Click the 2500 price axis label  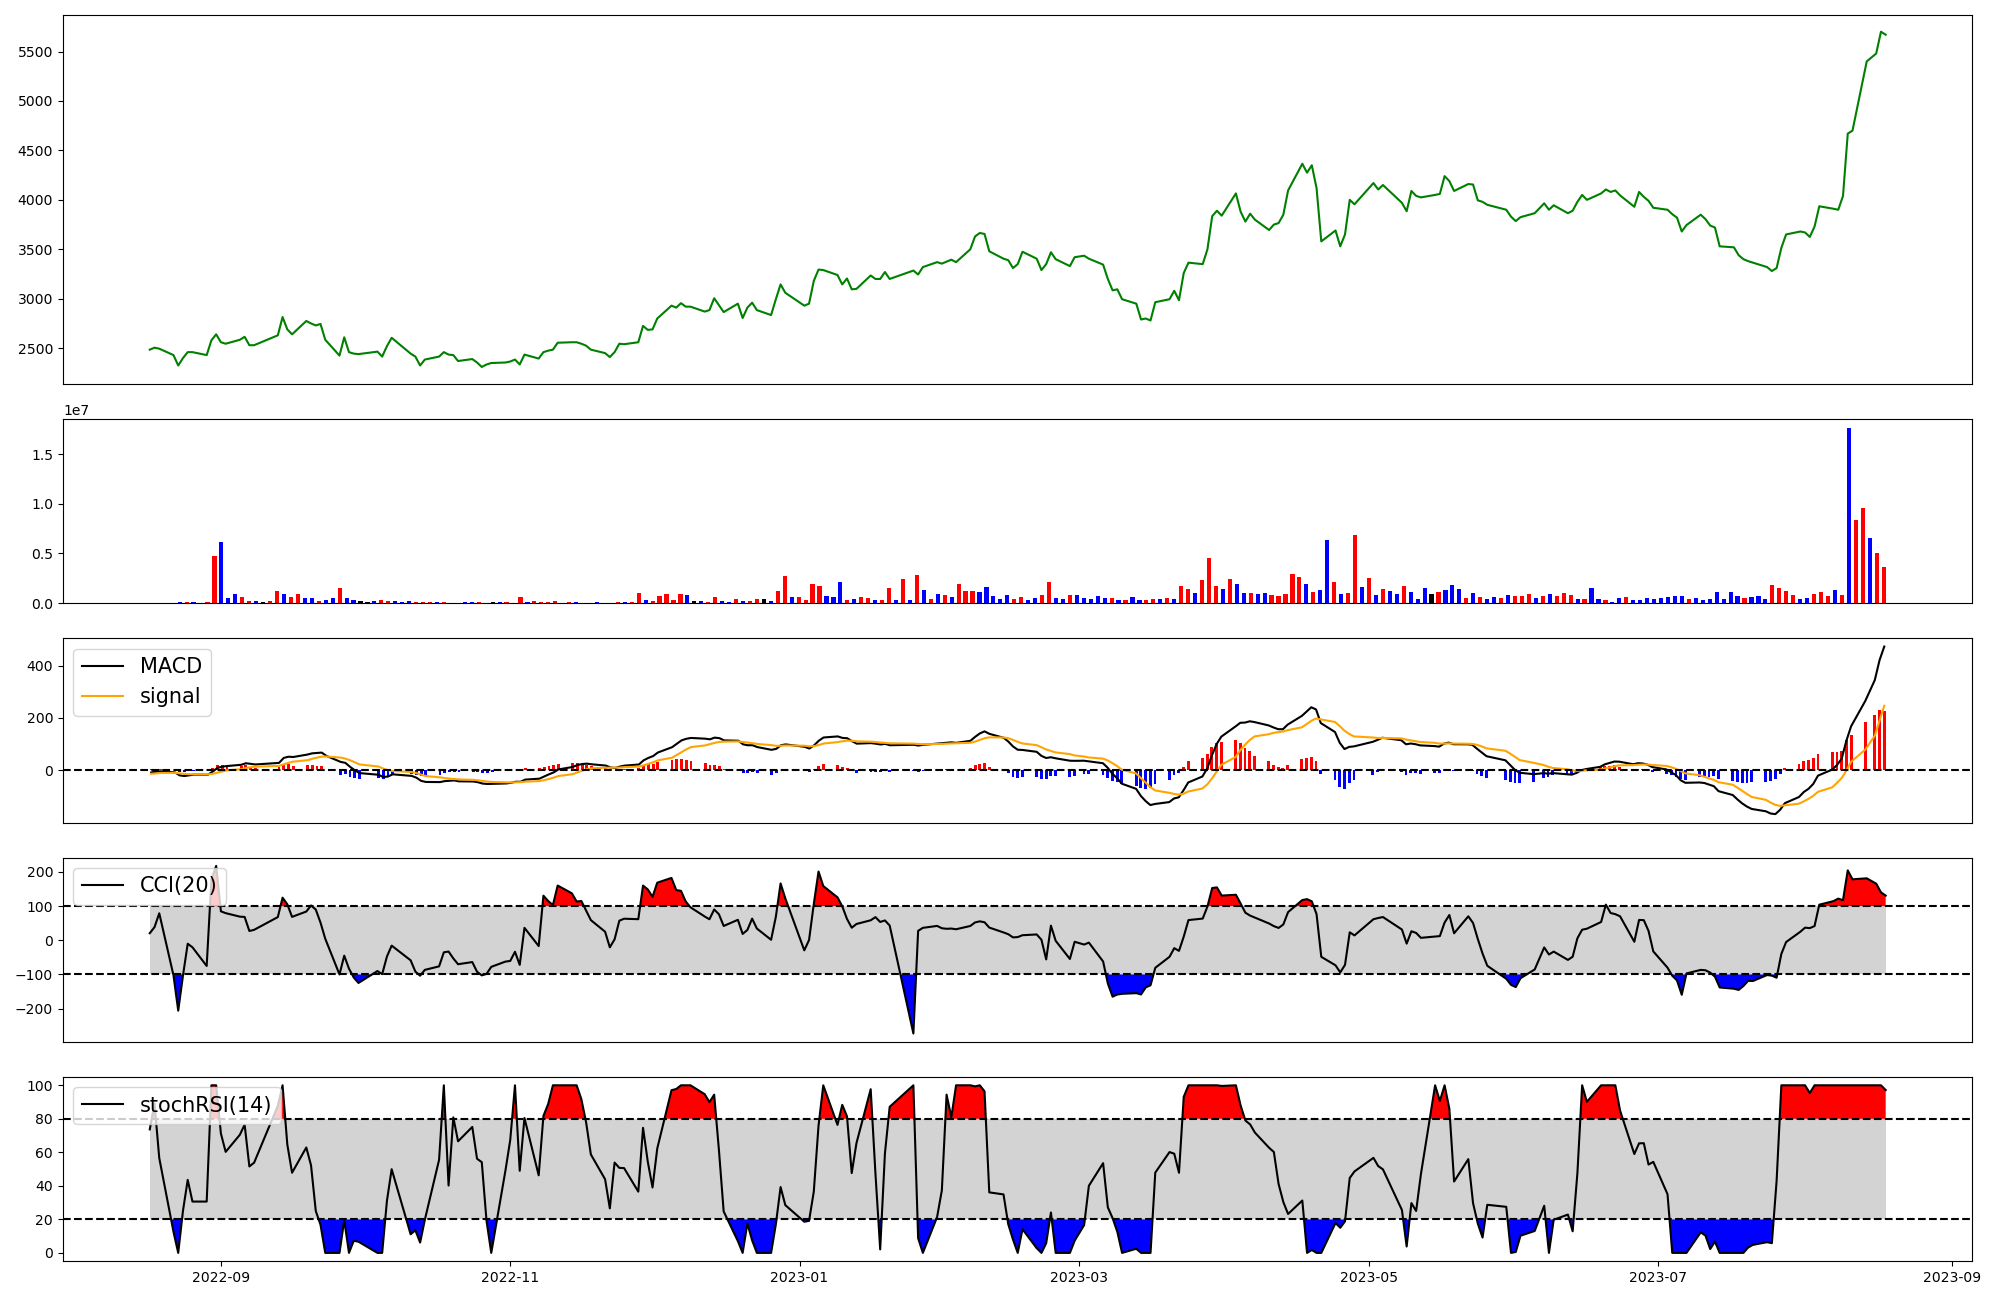[36, 349]
